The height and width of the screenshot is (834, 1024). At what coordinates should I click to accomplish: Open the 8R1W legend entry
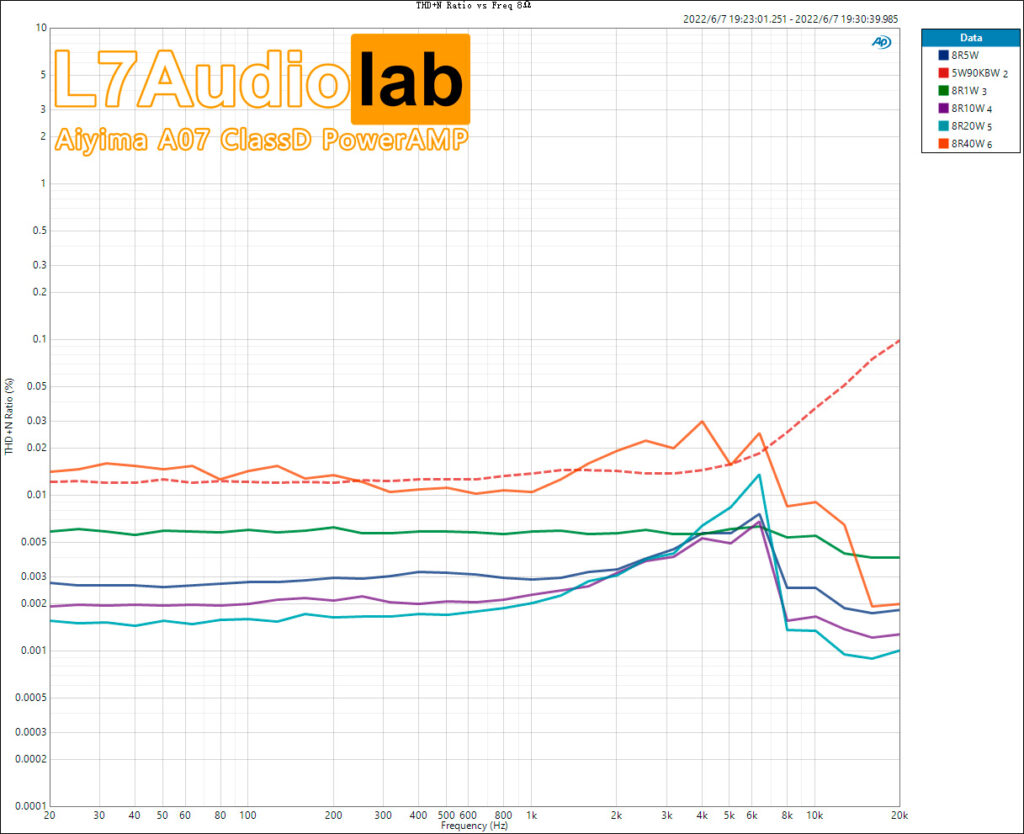point(963,89)
